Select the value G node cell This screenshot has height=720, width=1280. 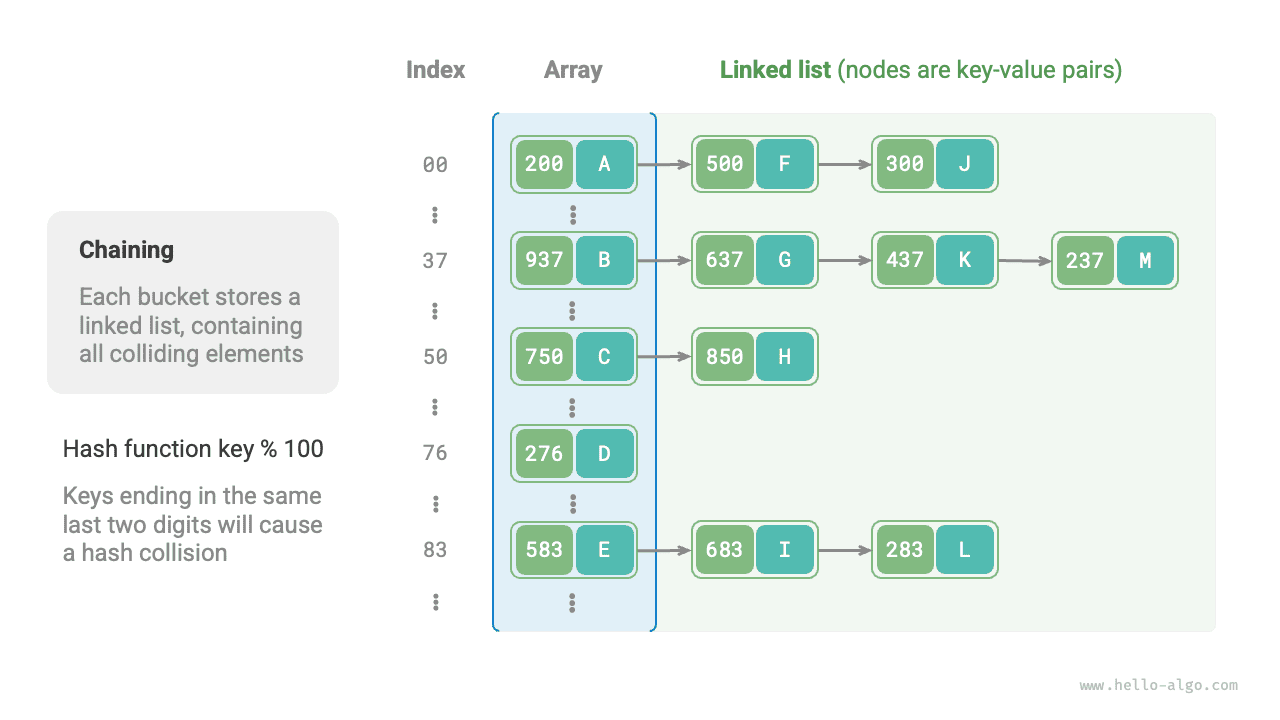click(785, 260)
